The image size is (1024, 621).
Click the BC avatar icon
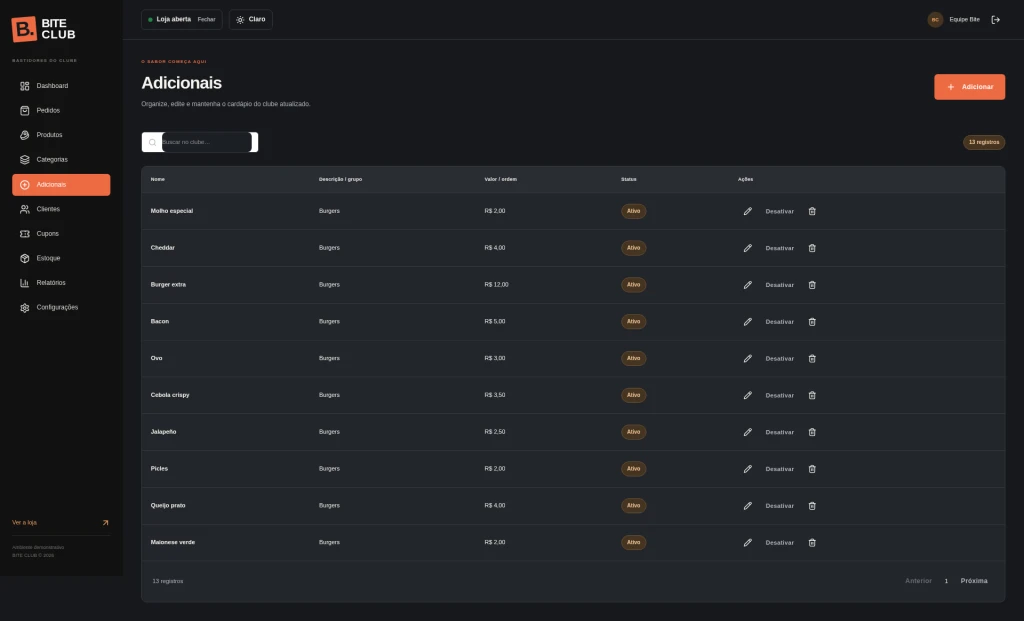pyautogui.click(x=935, y=20)
